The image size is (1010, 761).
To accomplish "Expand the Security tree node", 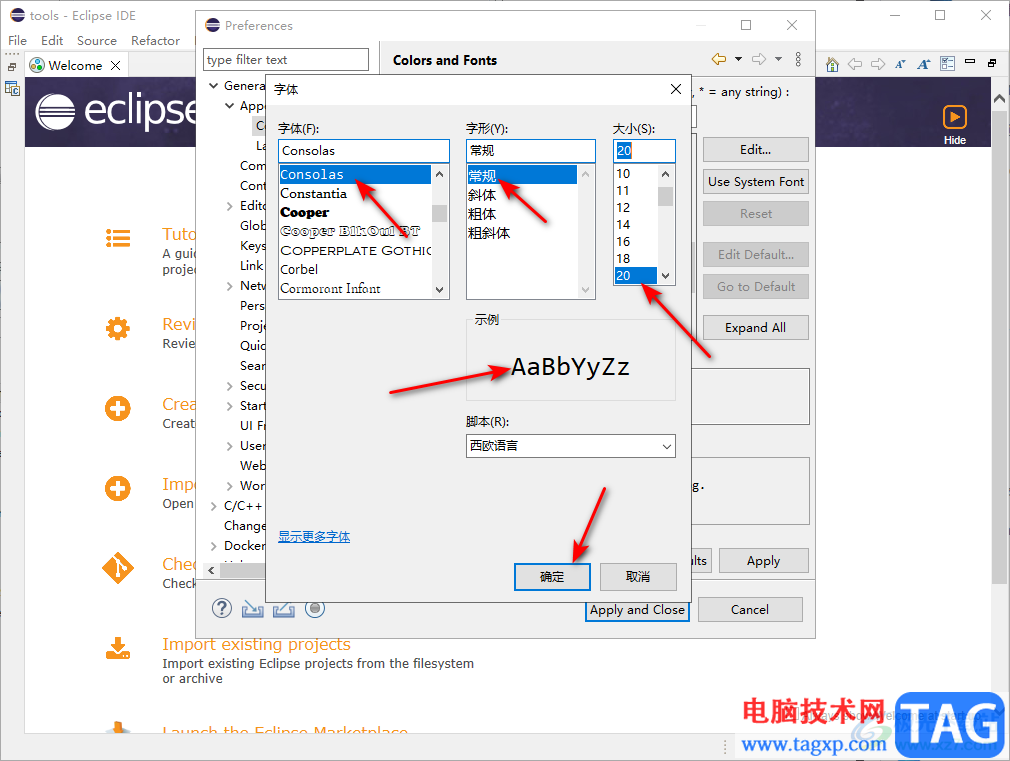I will 230,386.
